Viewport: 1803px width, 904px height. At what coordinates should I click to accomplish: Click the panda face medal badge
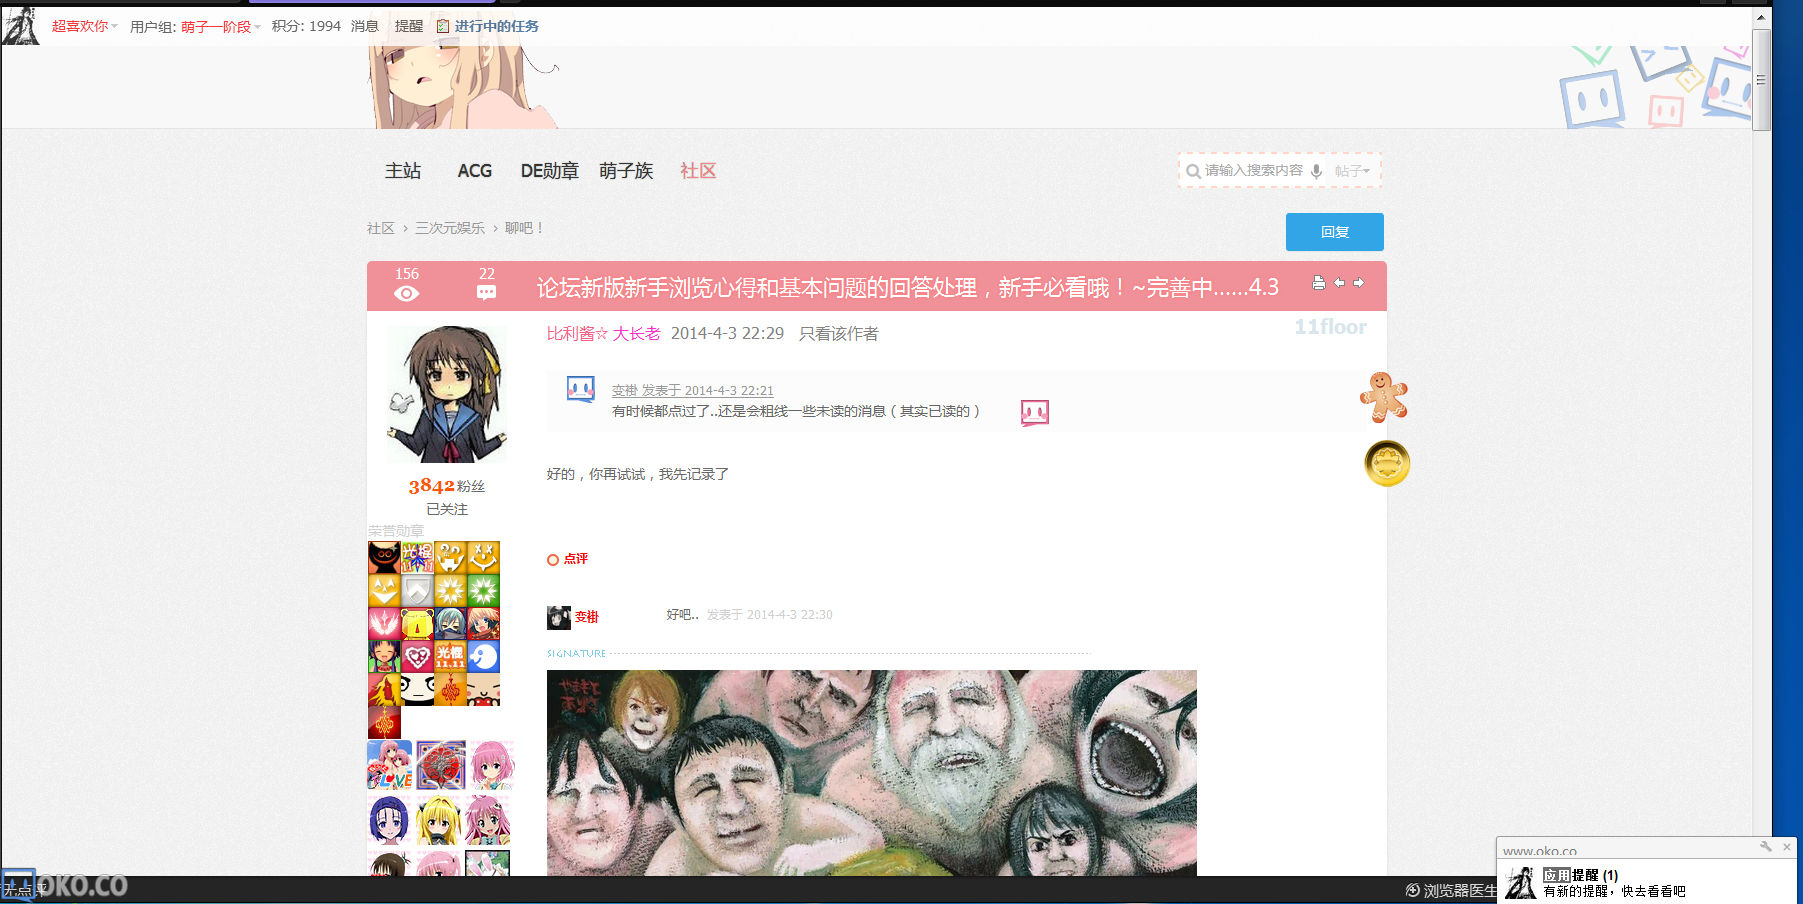click(x=417, y=689)
